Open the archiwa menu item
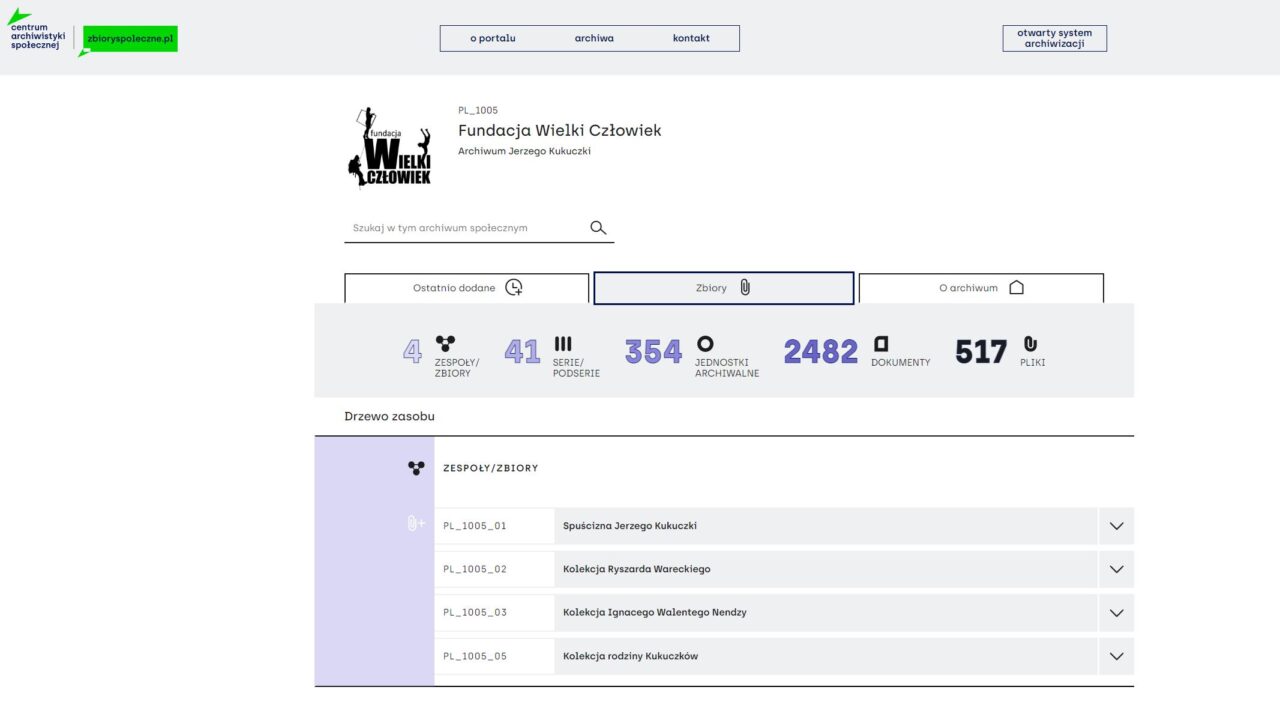The height and width of the screenshot is (708, 1280). point(594,39)
